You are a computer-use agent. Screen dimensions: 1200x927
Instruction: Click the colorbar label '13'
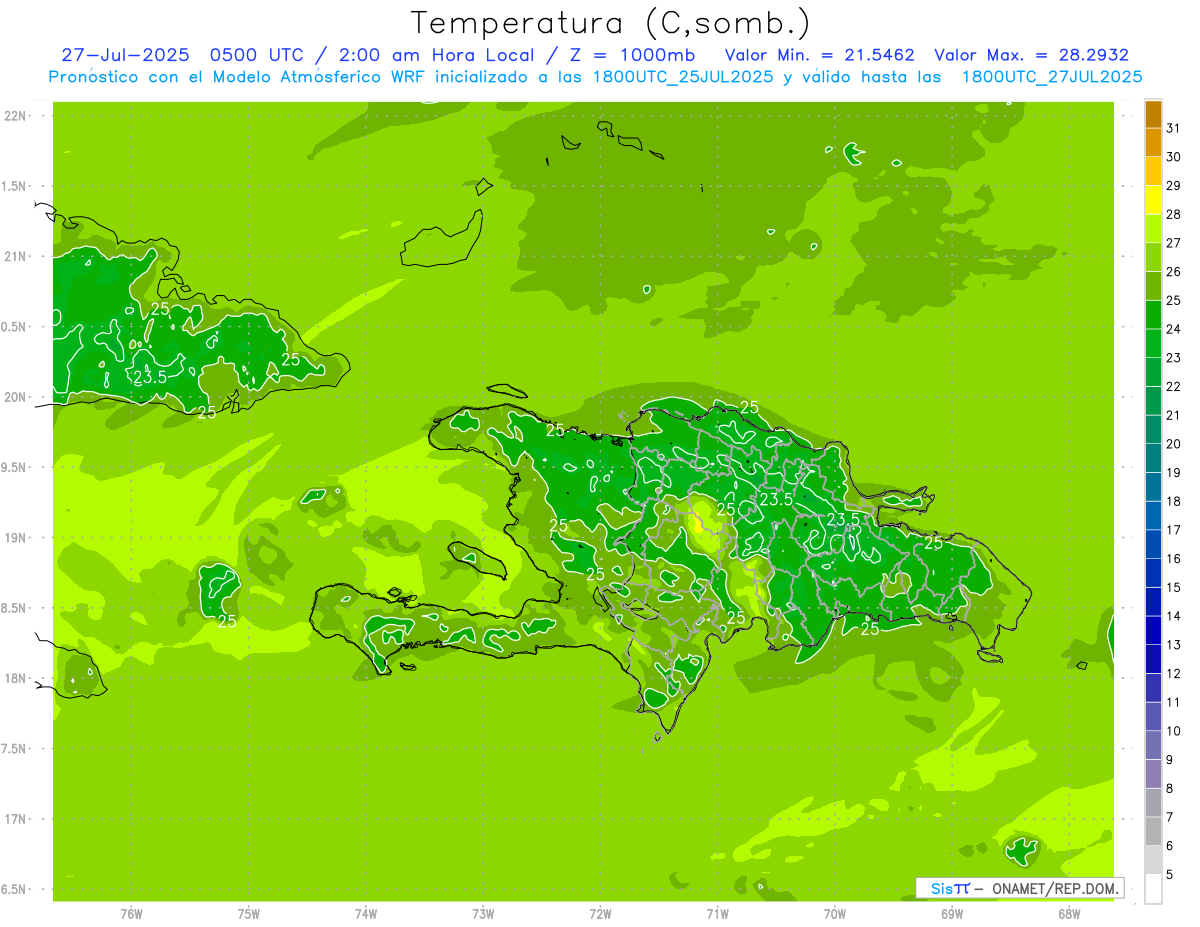tap(1174, 645)
